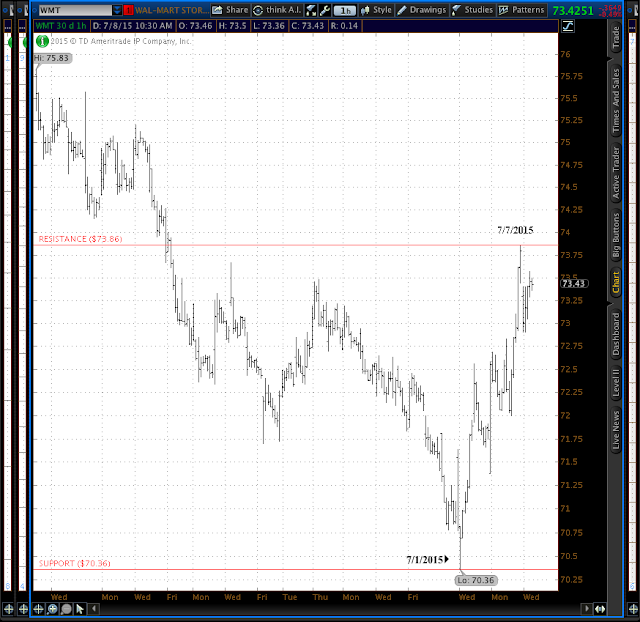Open the Trade sidebar tab
The height and width of the screenshot is (622, 640).
click(x=616, y=37)
